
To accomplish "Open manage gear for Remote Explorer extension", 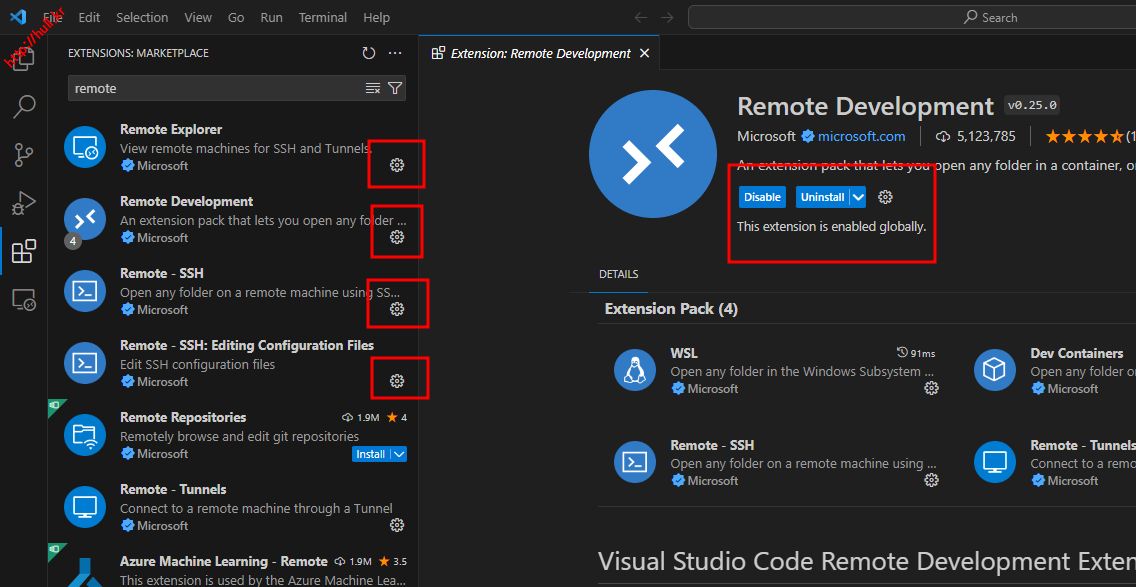I will tap(397, 165).
